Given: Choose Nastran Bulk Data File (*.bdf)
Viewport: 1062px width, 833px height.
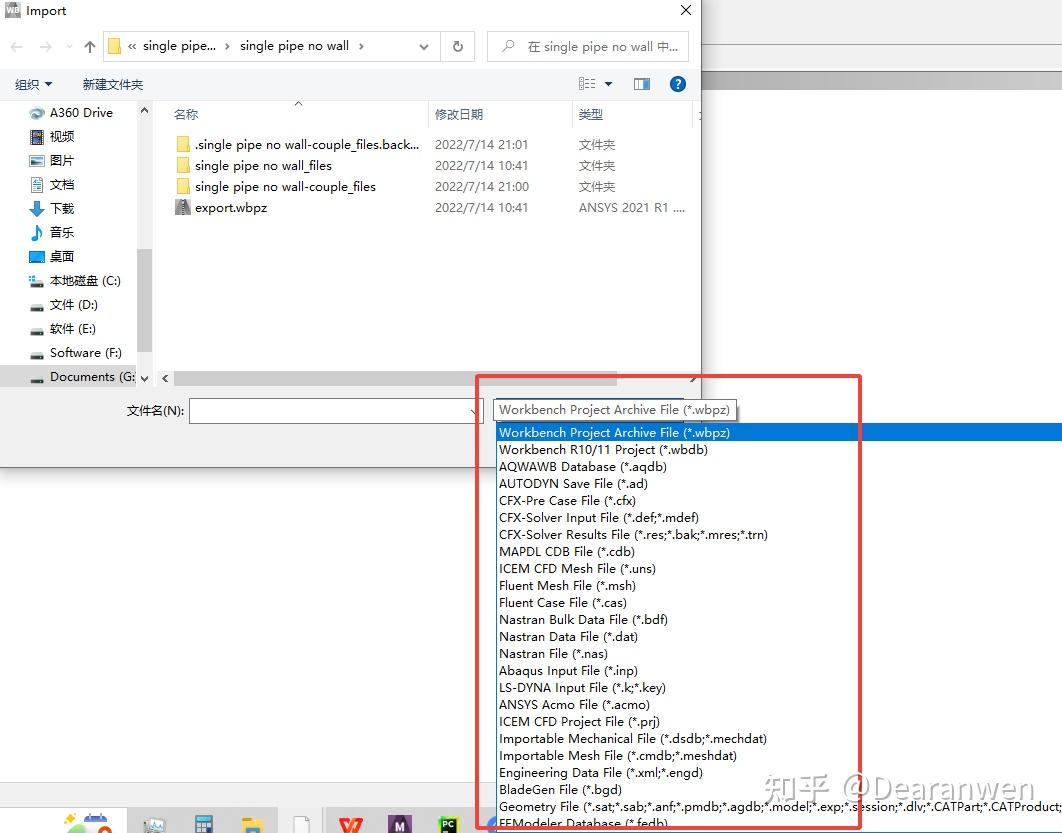Looking at the screenshot, I should pos(584,619).
